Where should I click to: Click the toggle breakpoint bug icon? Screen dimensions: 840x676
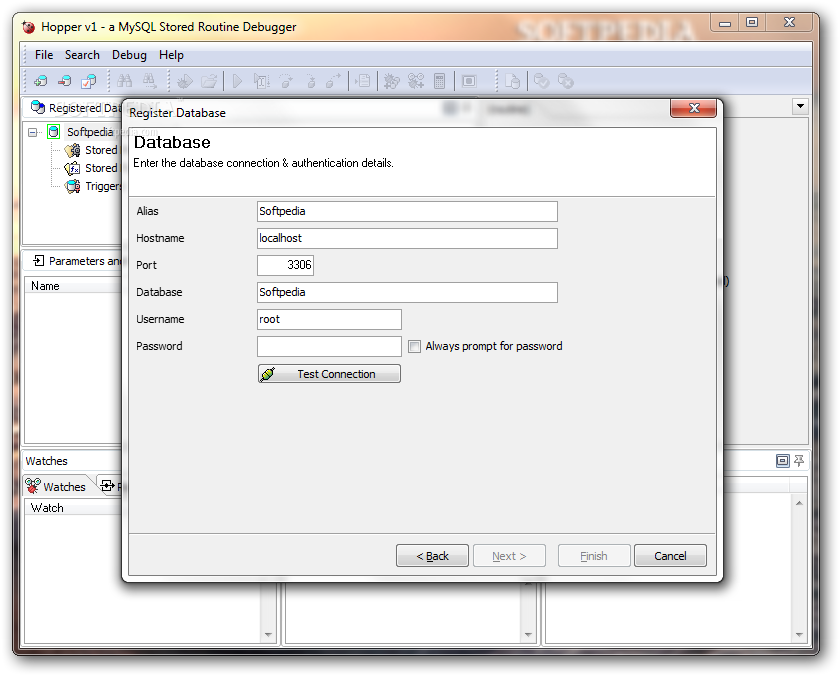click(392, 81)
